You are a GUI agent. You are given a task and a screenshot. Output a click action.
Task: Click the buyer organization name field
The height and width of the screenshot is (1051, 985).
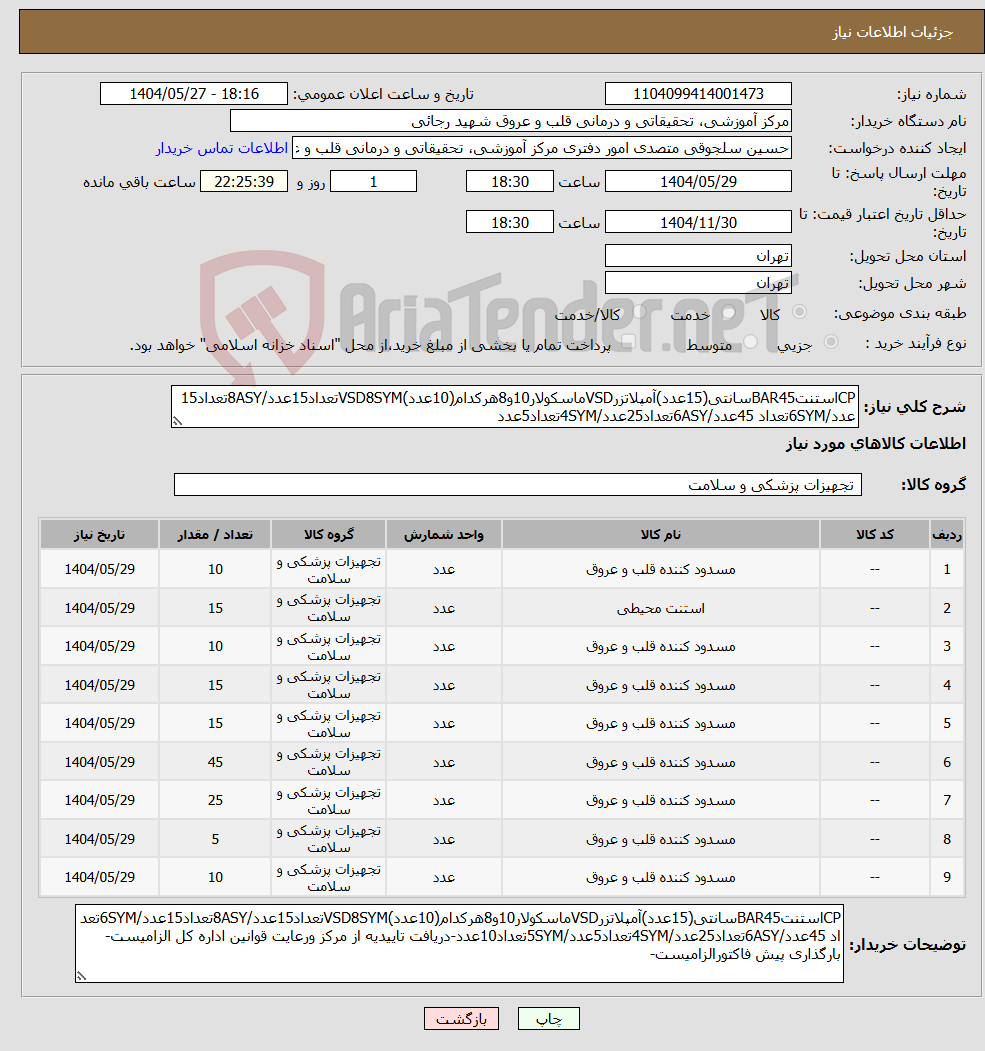click(511, 121)
